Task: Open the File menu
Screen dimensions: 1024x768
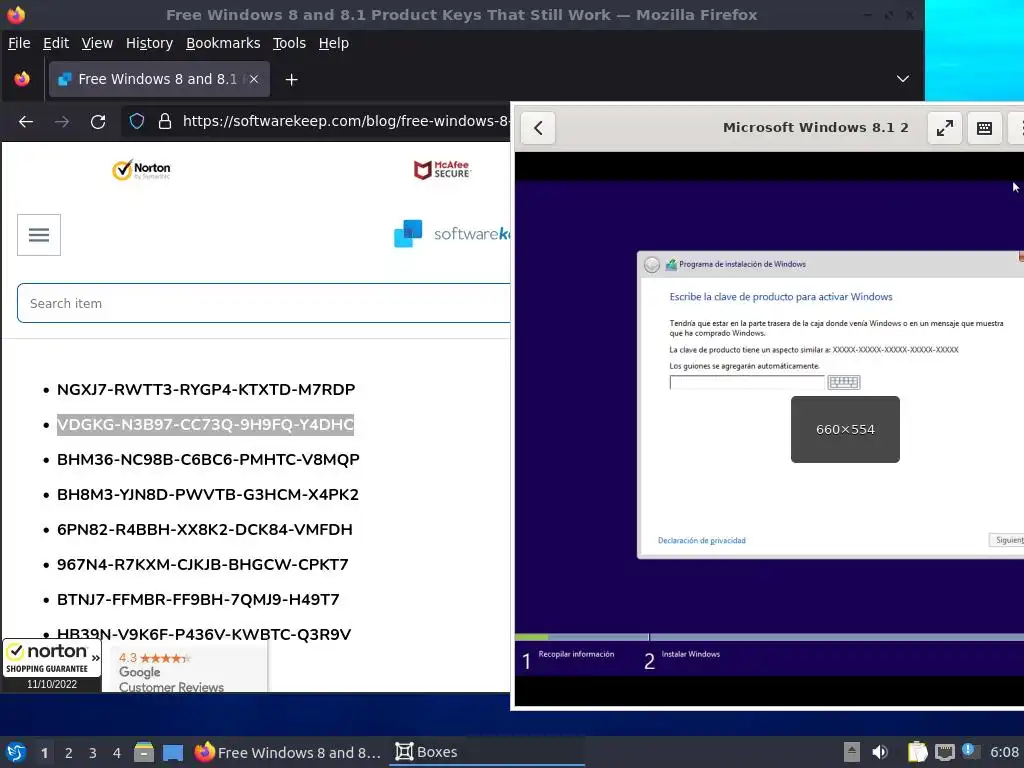Action: [x=19, y=43]
